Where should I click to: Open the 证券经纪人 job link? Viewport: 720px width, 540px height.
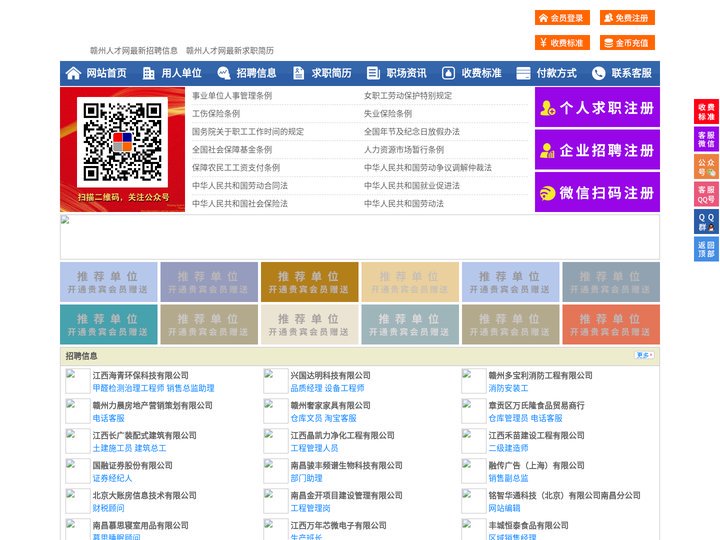(112, 478)
